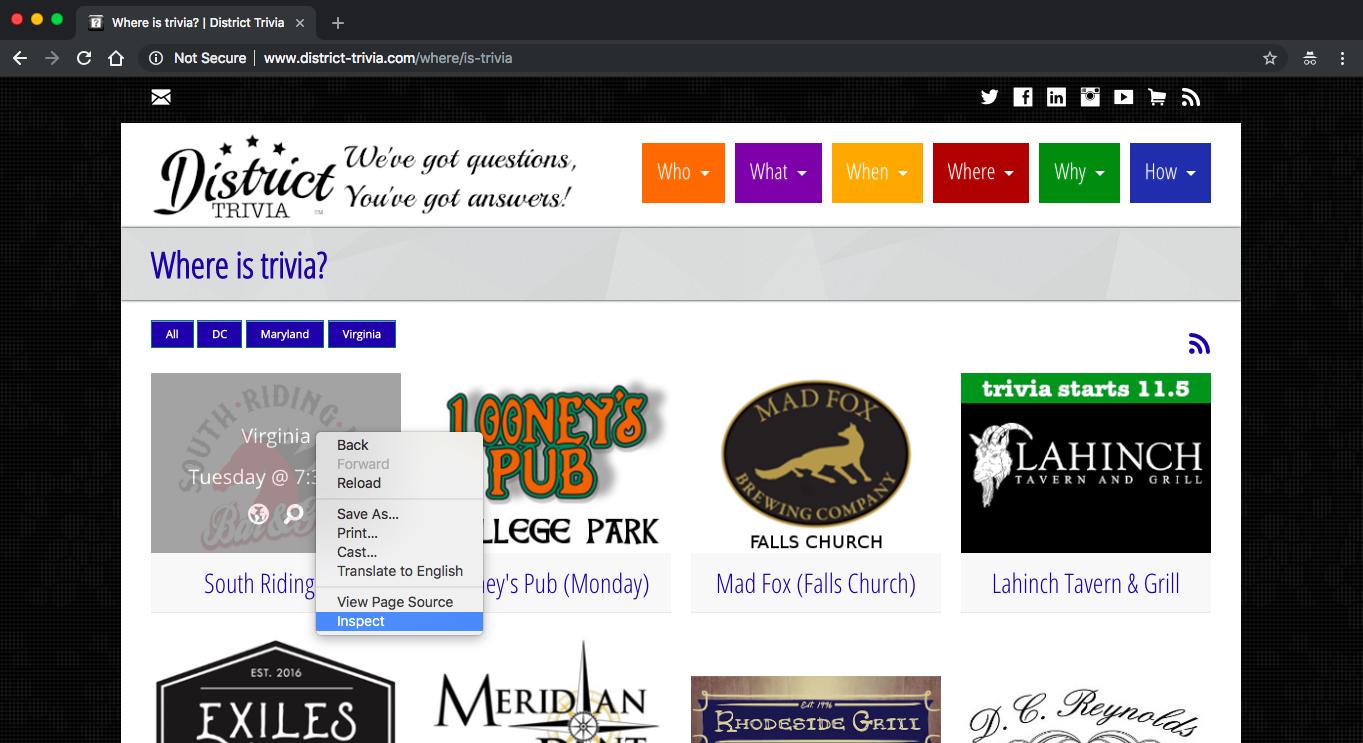Image resolution: width=1363 pixels, height=743 pixels.
Task: Expand the How menu
Action: (1170, 173)
